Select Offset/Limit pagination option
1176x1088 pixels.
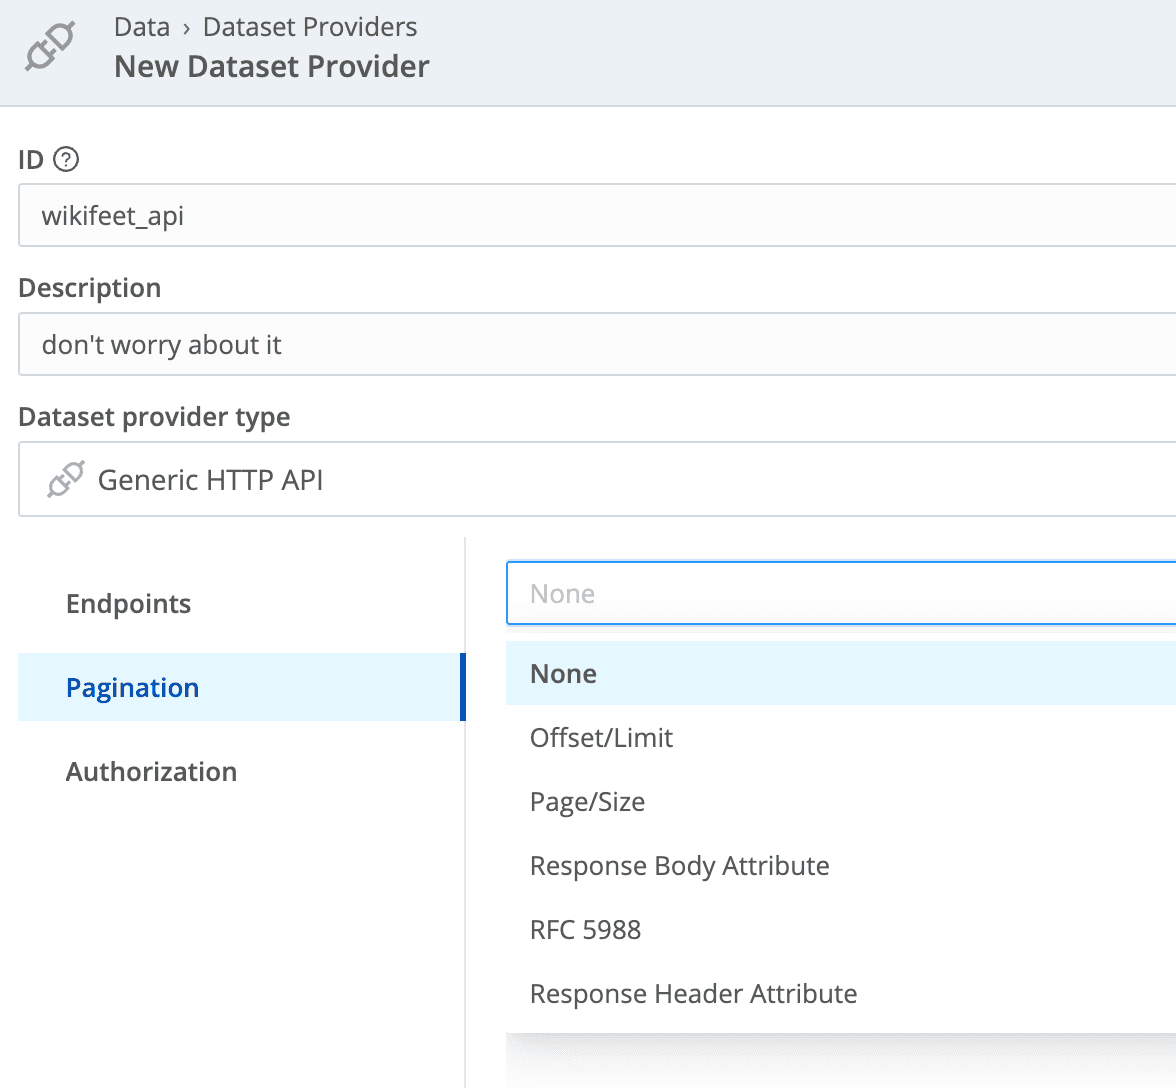(x=601, y=737)
